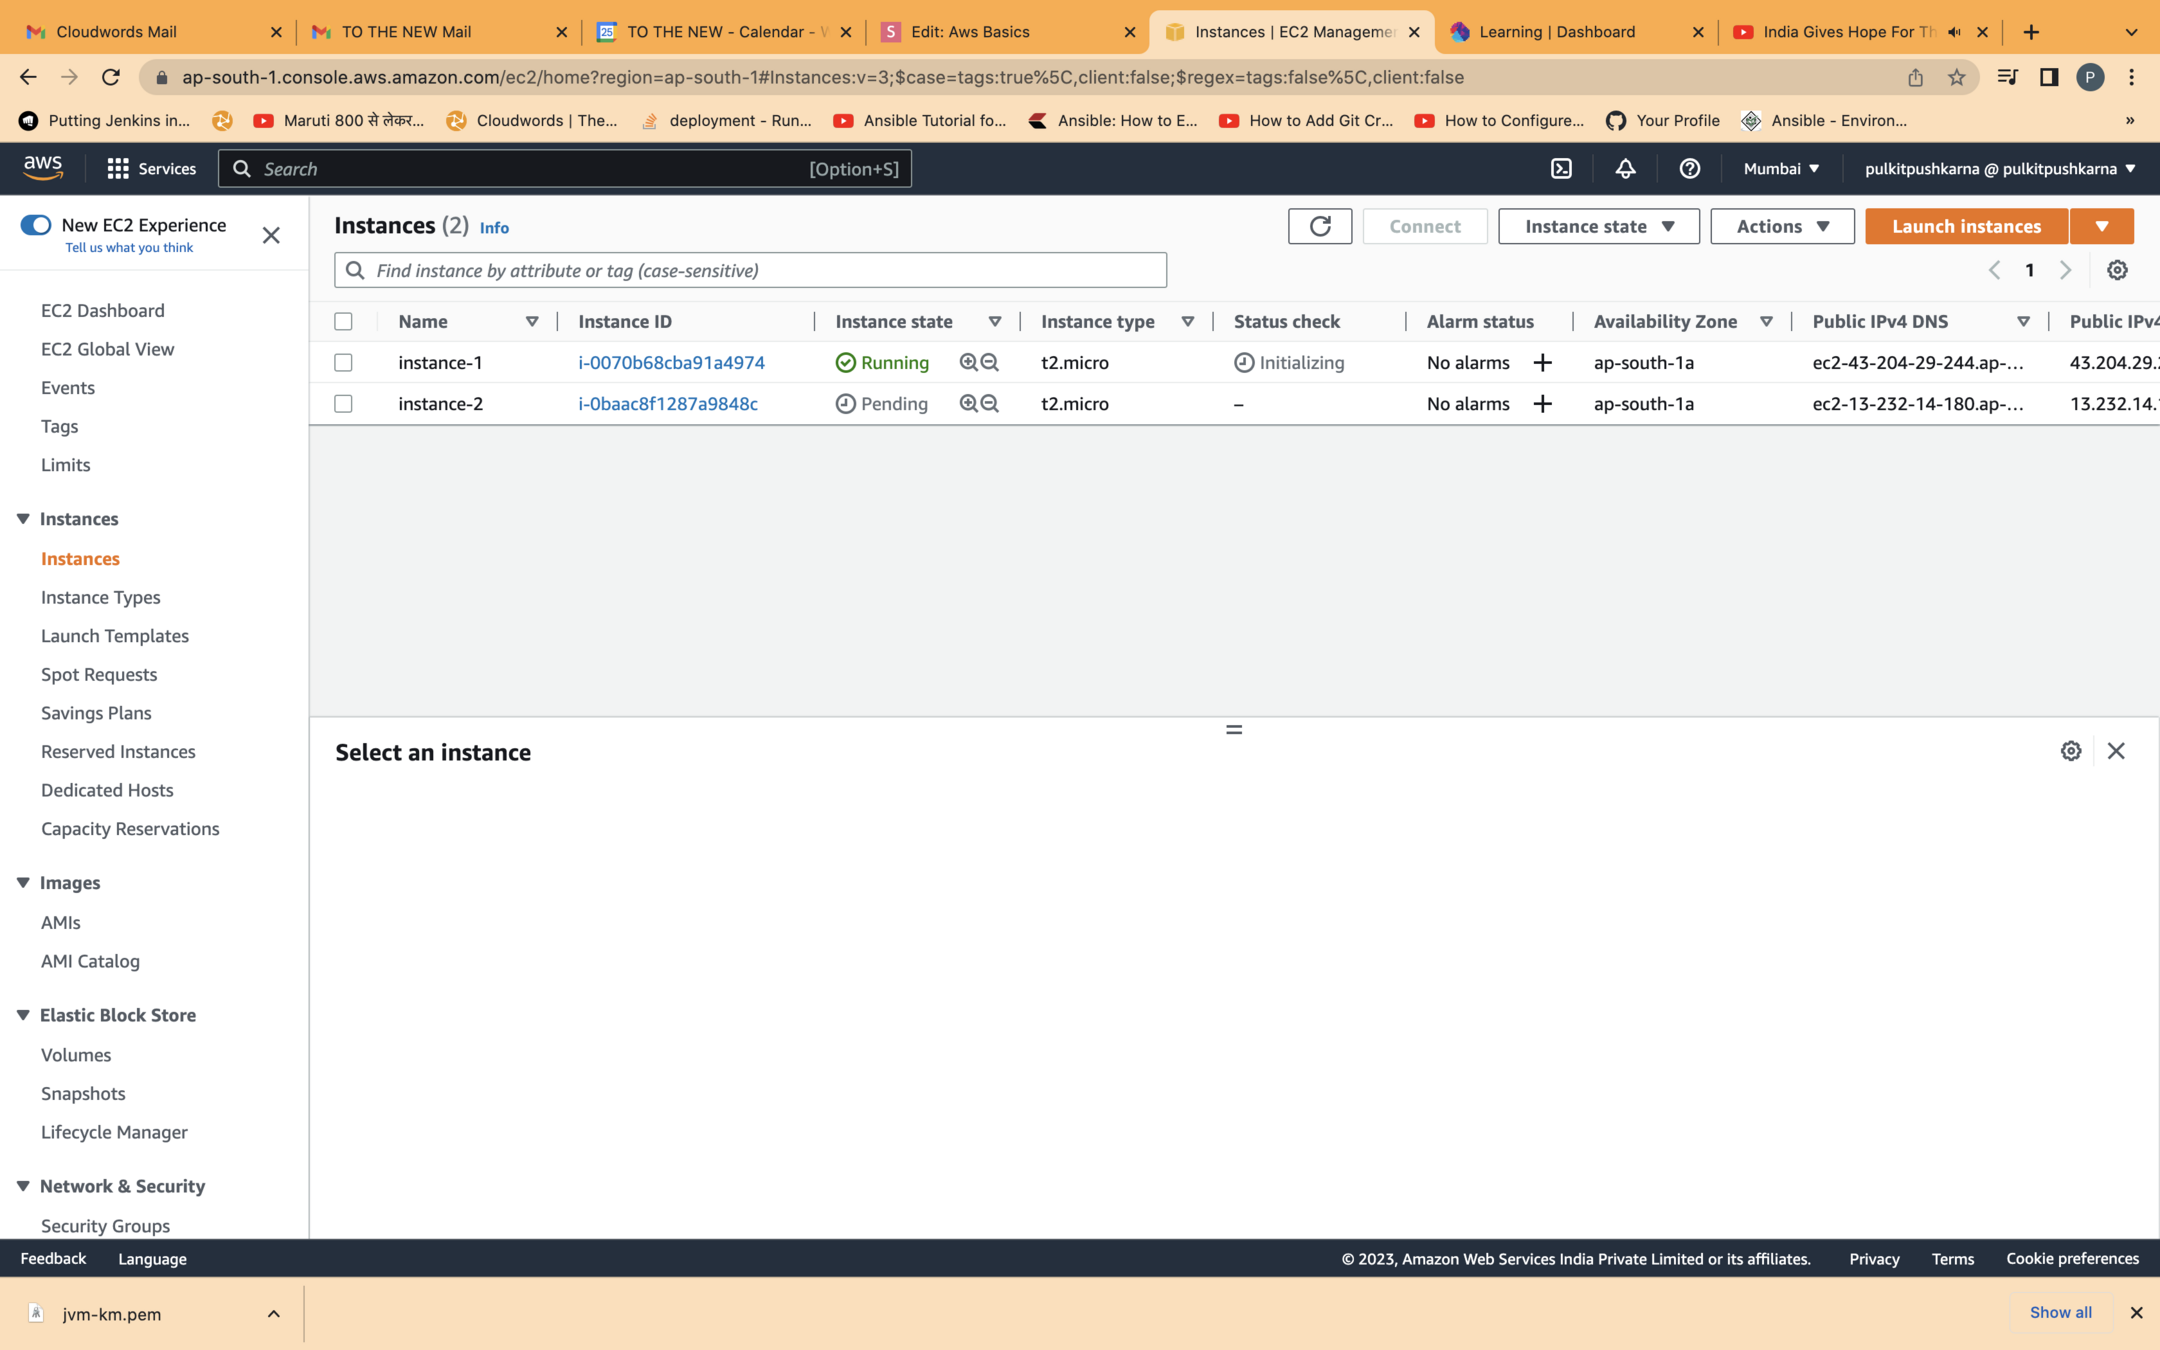Click zoom-in icon for instance-1 state

pos(967,362)
